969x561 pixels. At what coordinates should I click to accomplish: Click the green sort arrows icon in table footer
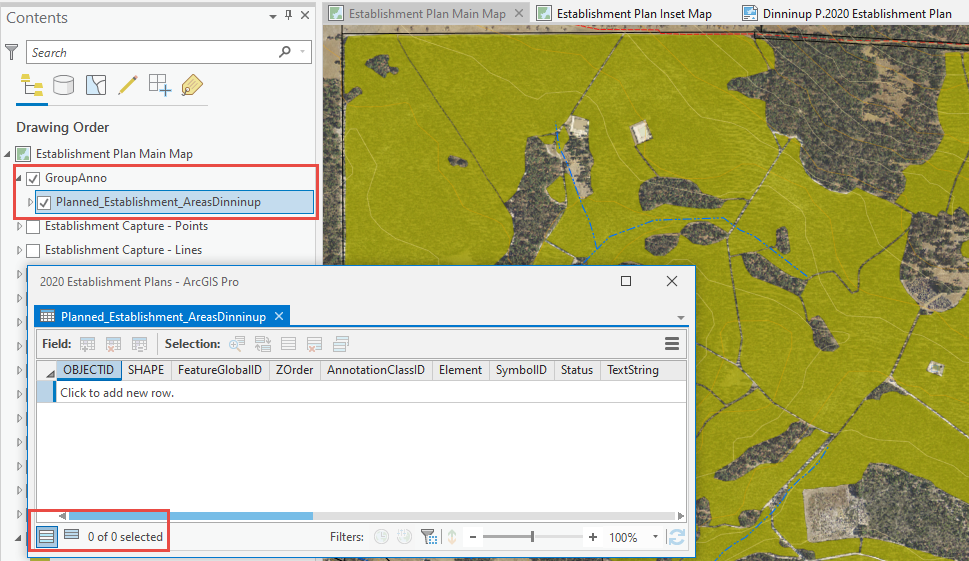click(452, 537)
